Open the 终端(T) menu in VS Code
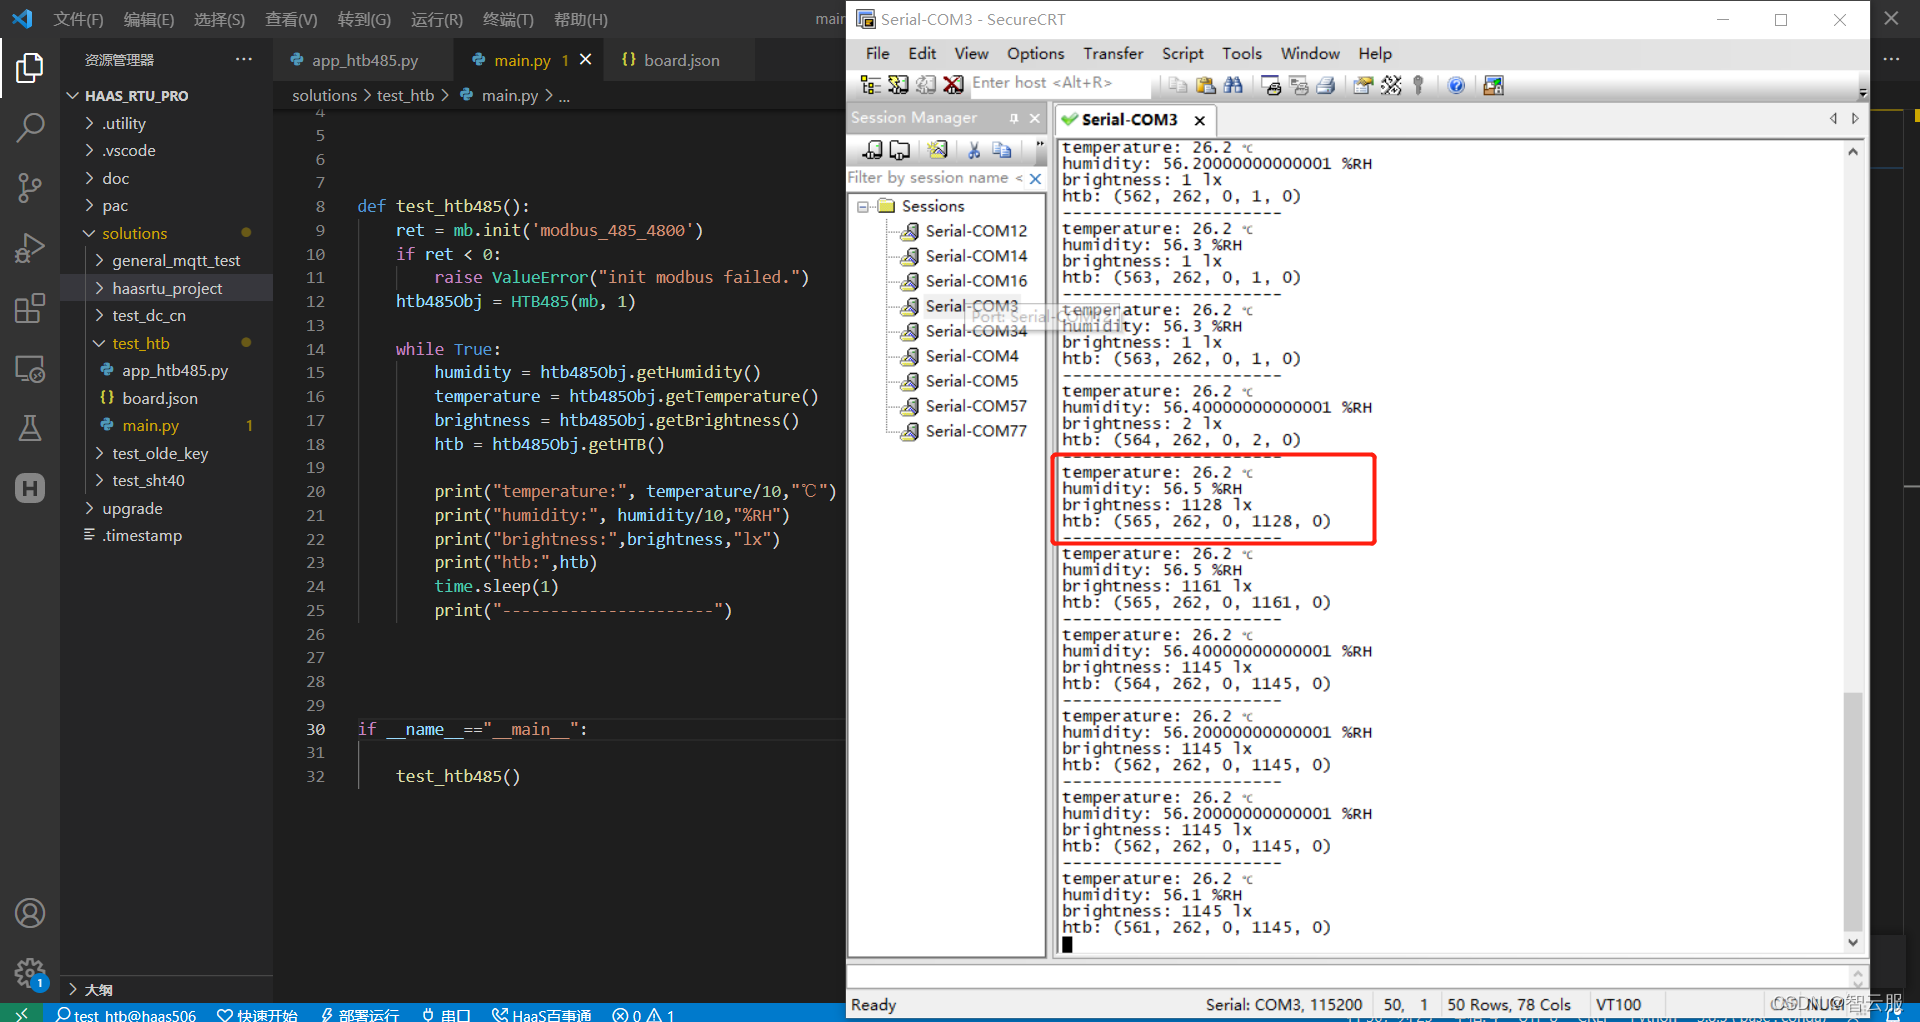 508,19
